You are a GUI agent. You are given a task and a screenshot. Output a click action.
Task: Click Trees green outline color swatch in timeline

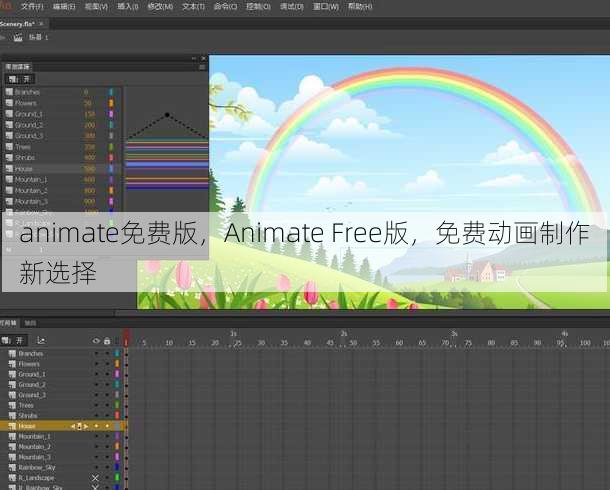coord(117,405)
